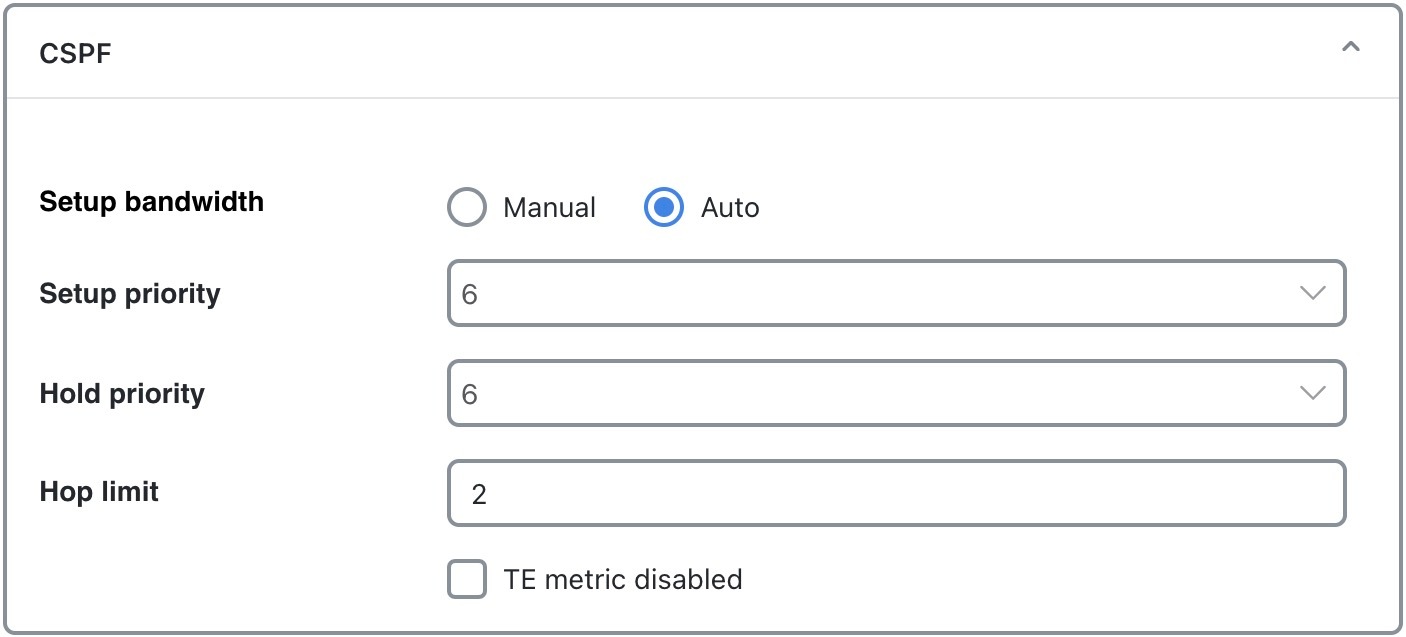Click the upward chevron icon
Screen dimensions: 1406x637
click(1351, 46)
